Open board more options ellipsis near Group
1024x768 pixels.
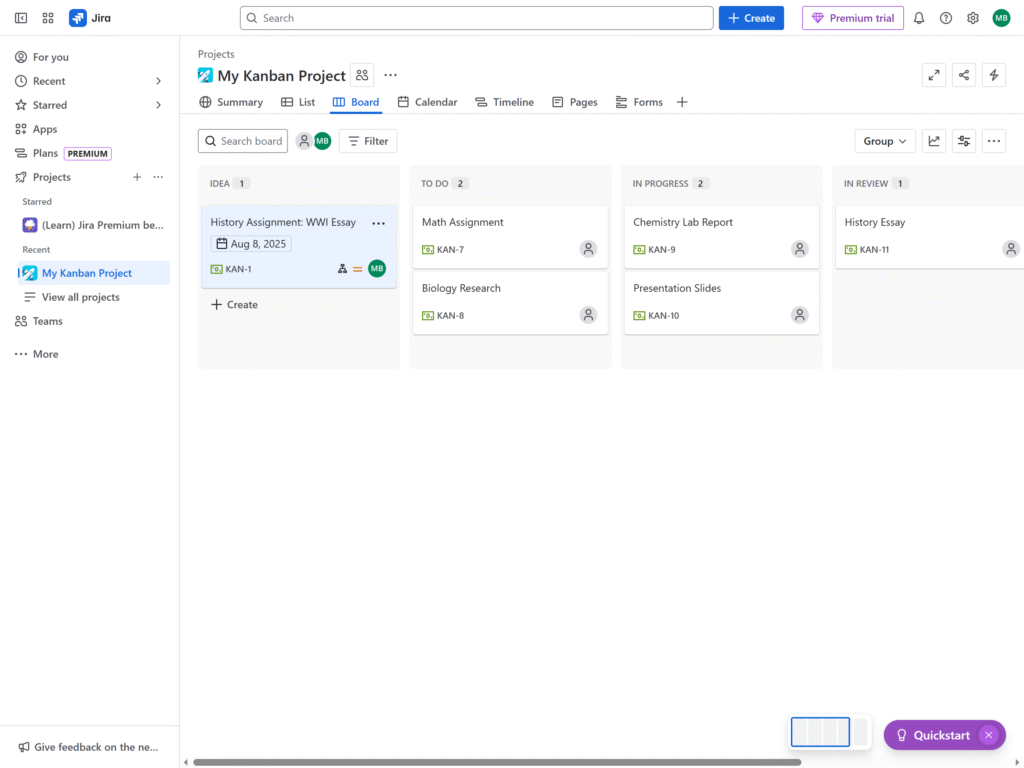pyautogui.click(x=994, y=141)
